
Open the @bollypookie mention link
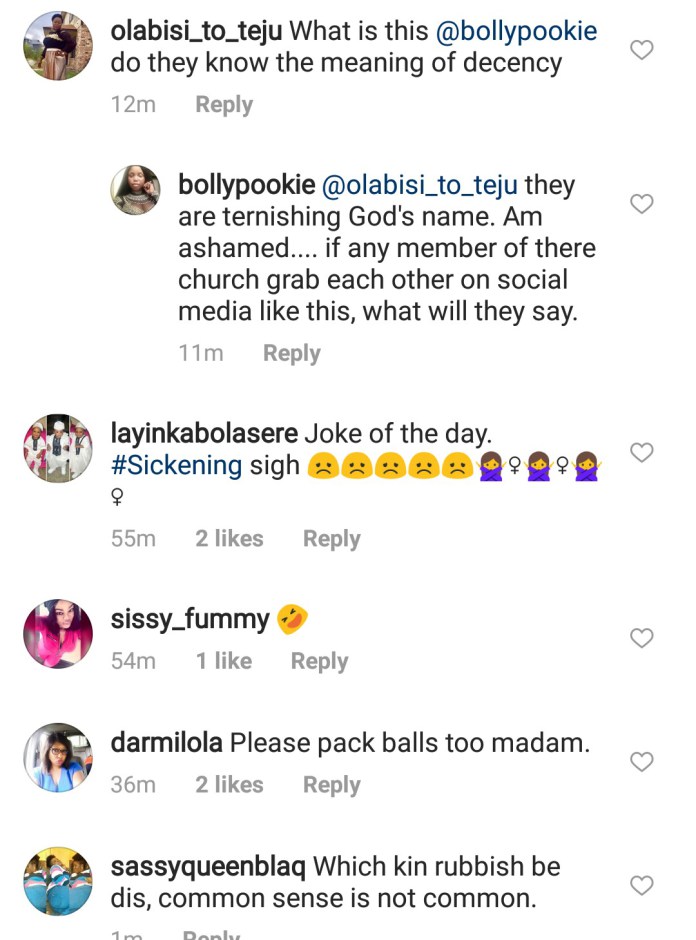(x=516, y=31)
